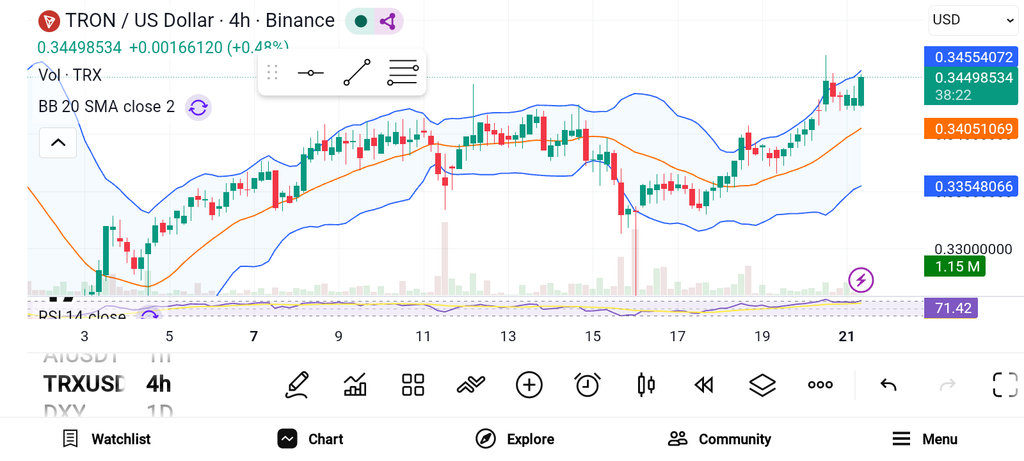Open the pencil drawing tools

(x=297, y=385)
